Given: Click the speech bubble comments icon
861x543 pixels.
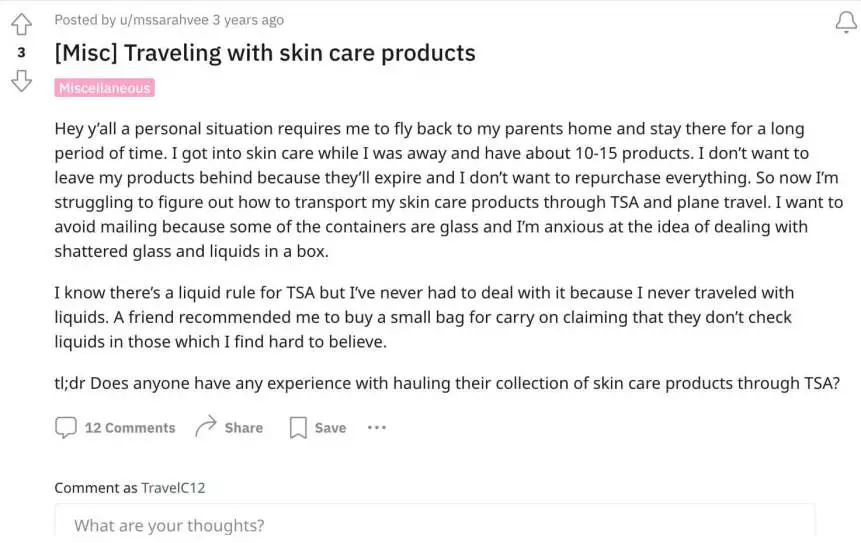Looking at the screenshot, I should pyautogui.click(x=66, y=428).
